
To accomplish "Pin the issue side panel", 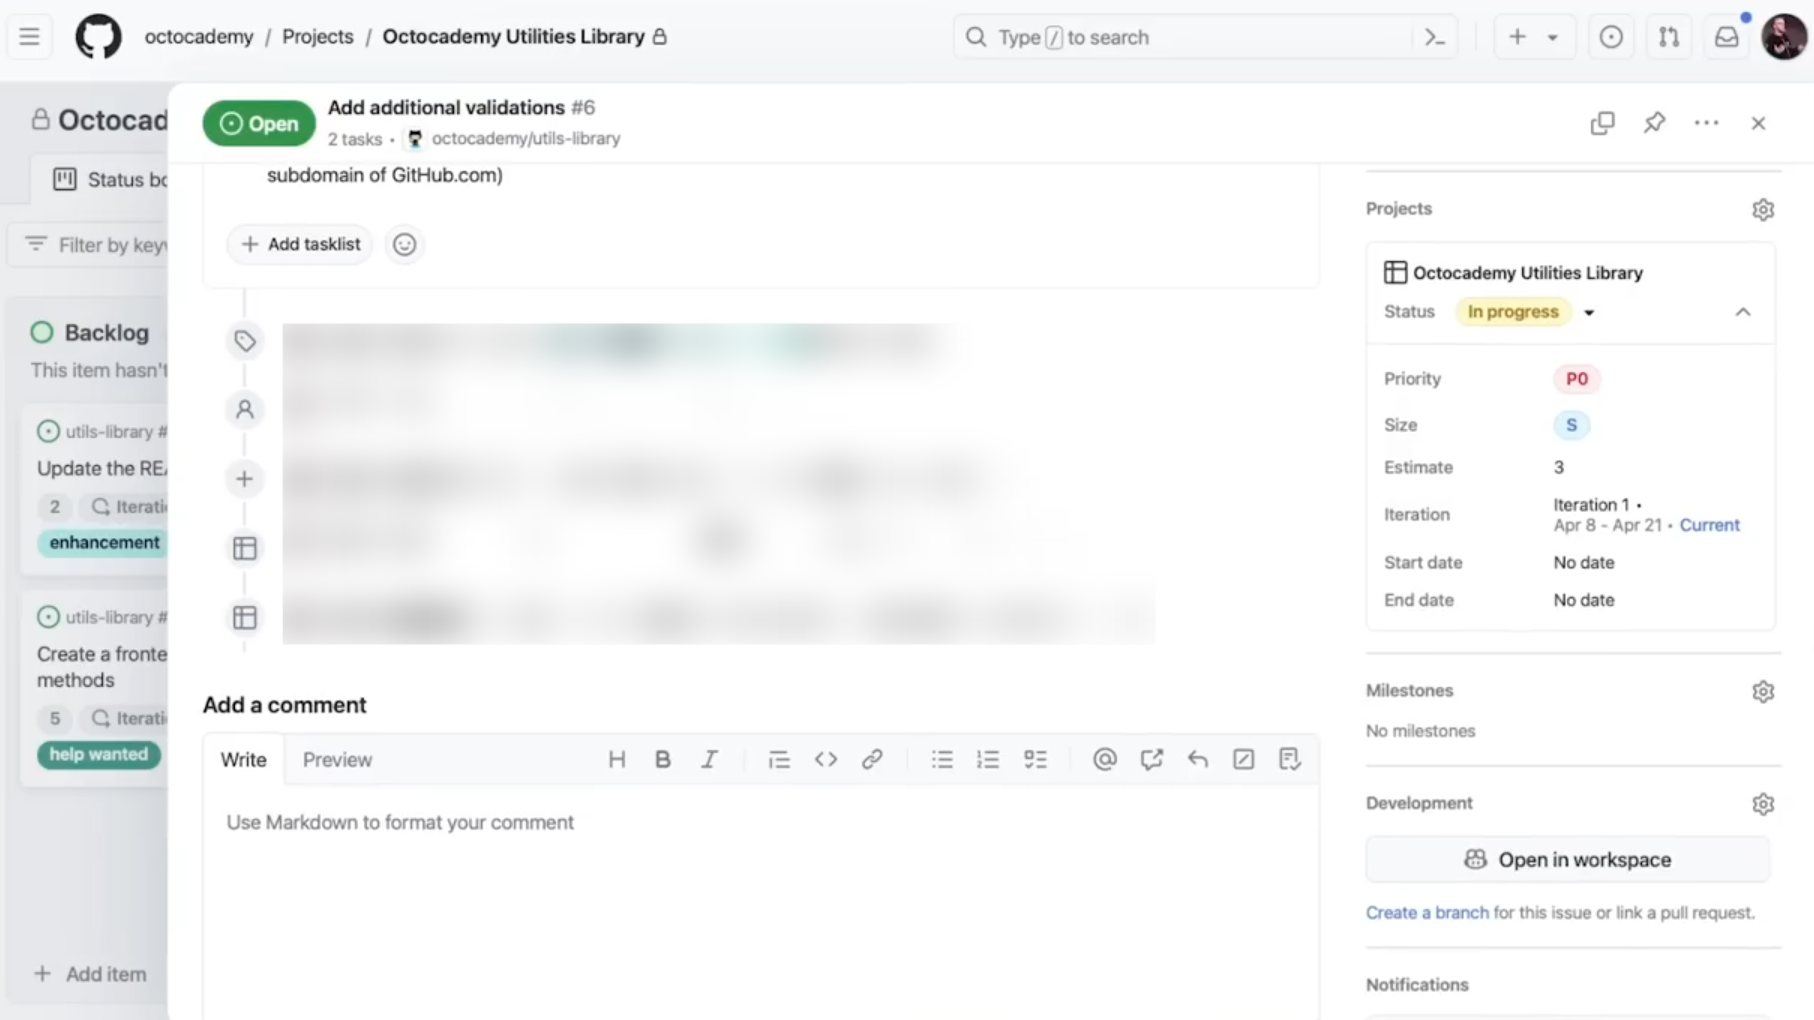I will click(1655, 123).
